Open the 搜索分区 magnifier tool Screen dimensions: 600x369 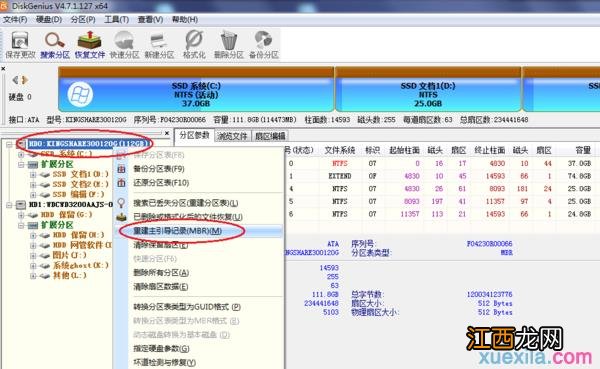click(55, 44)
